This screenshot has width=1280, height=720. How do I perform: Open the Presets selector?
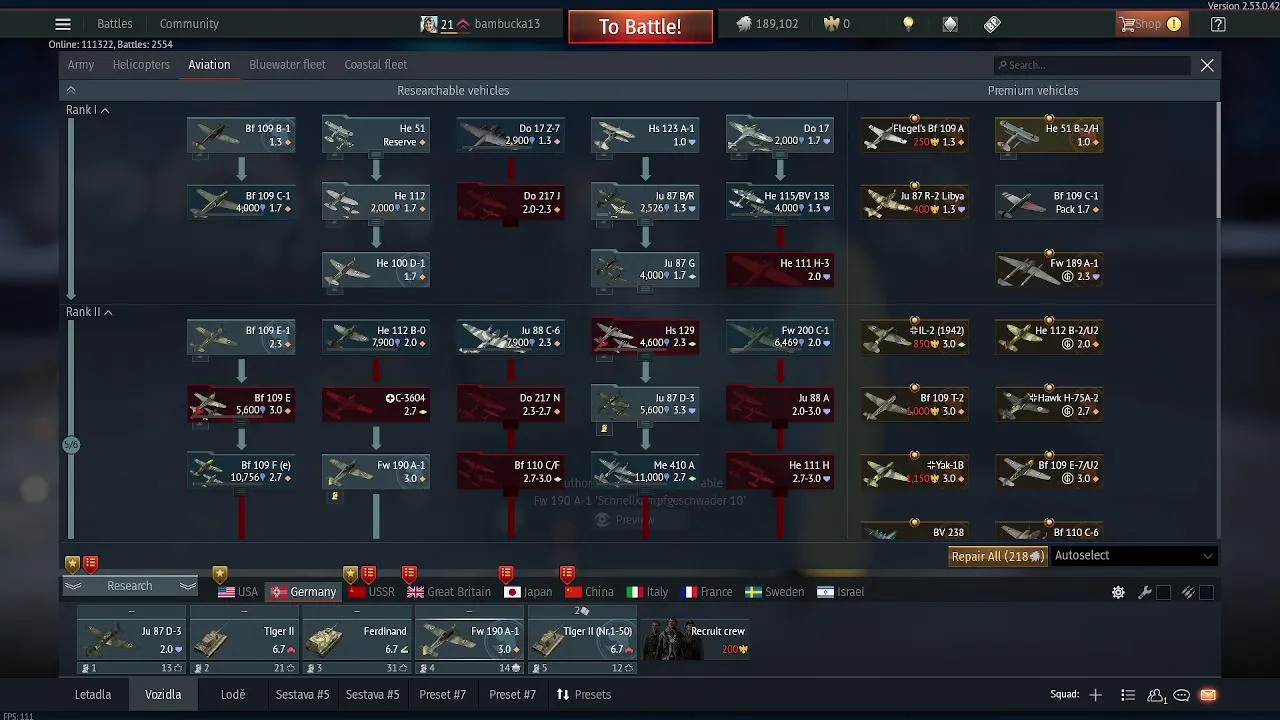583,695
